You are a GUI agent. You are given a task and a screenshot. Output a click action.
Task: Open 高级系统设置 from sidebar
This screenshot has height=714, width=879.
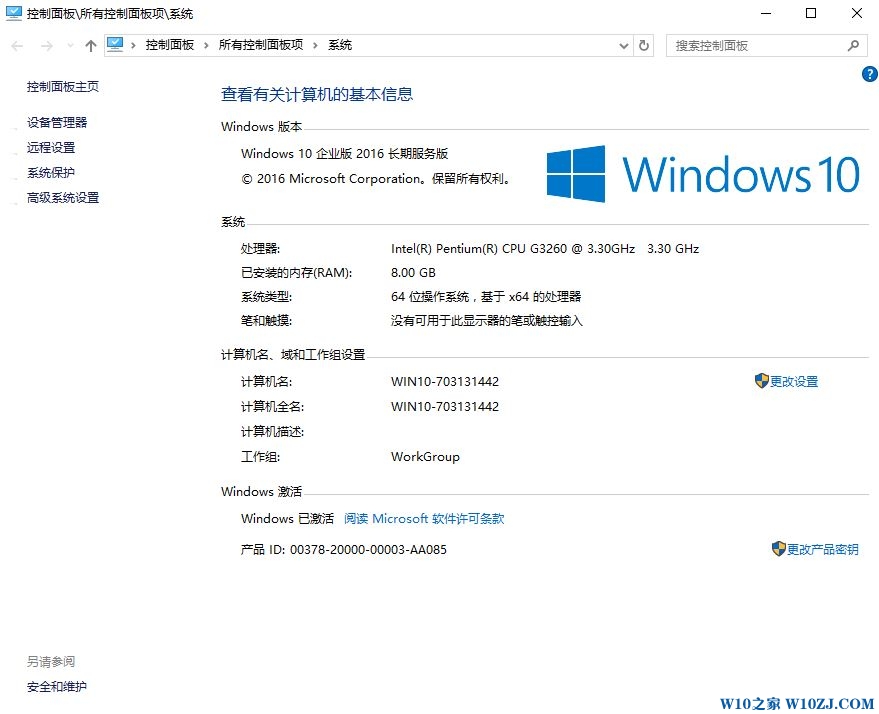click(x=63, y=198)
